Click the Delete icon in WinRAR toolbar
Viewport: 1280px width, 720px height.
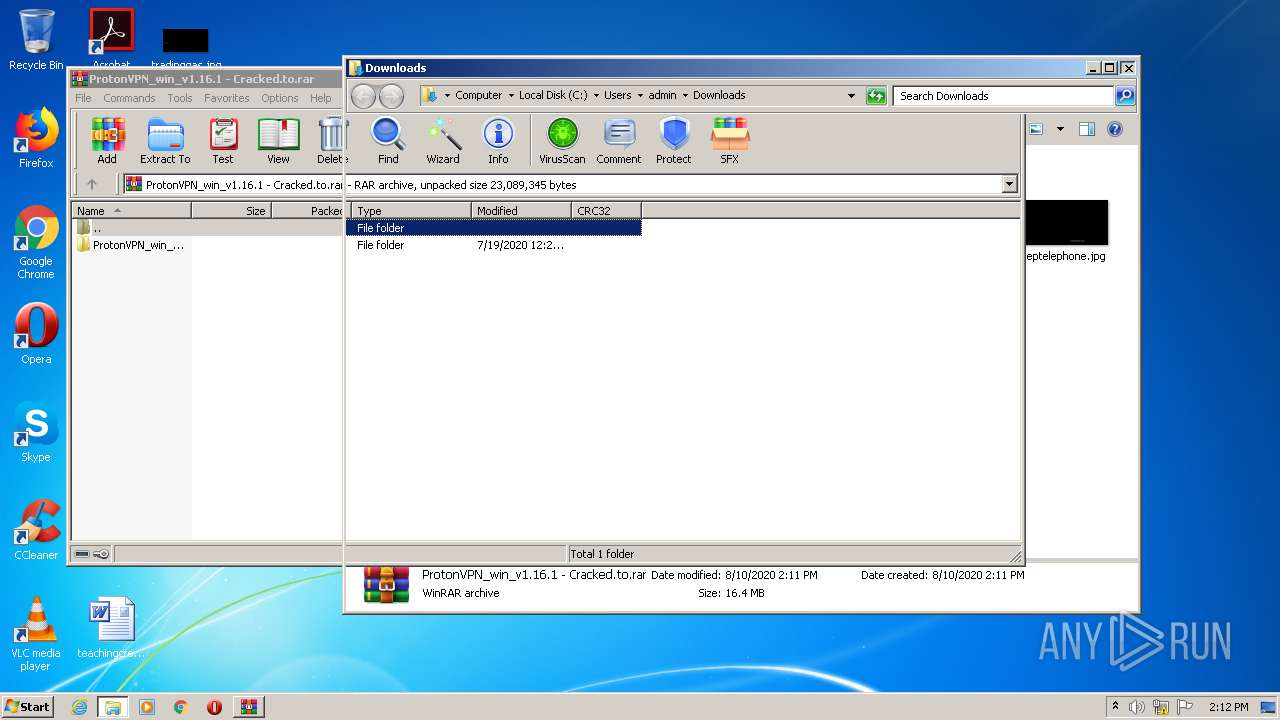point(332,140)
